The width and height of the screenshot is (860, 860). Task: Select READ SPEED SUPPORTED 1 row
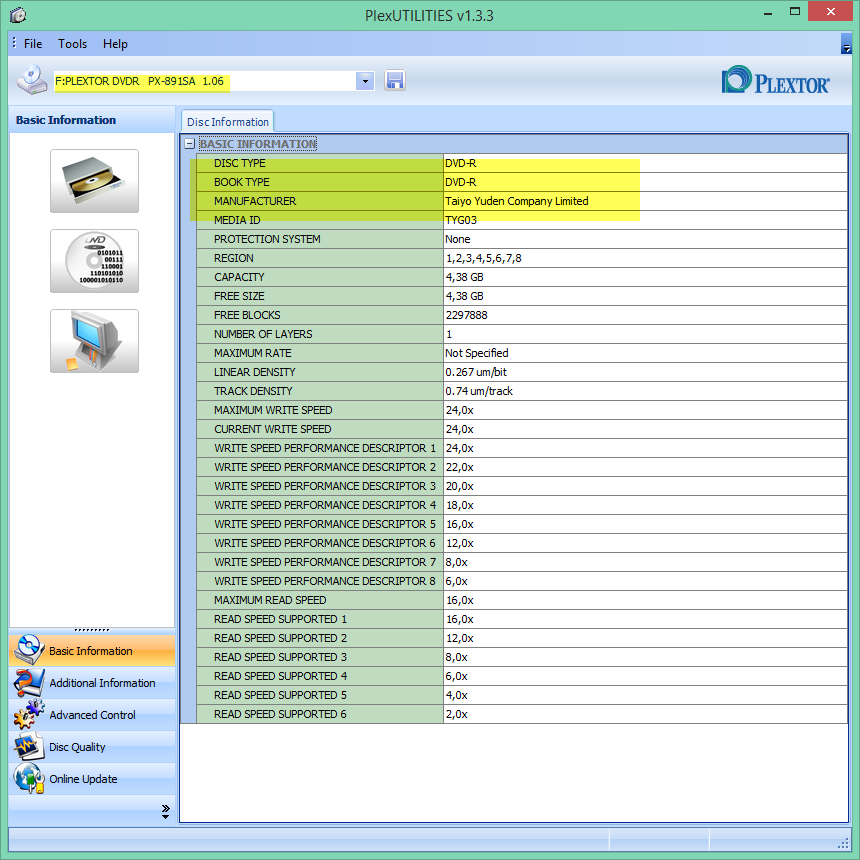[522, 619]
